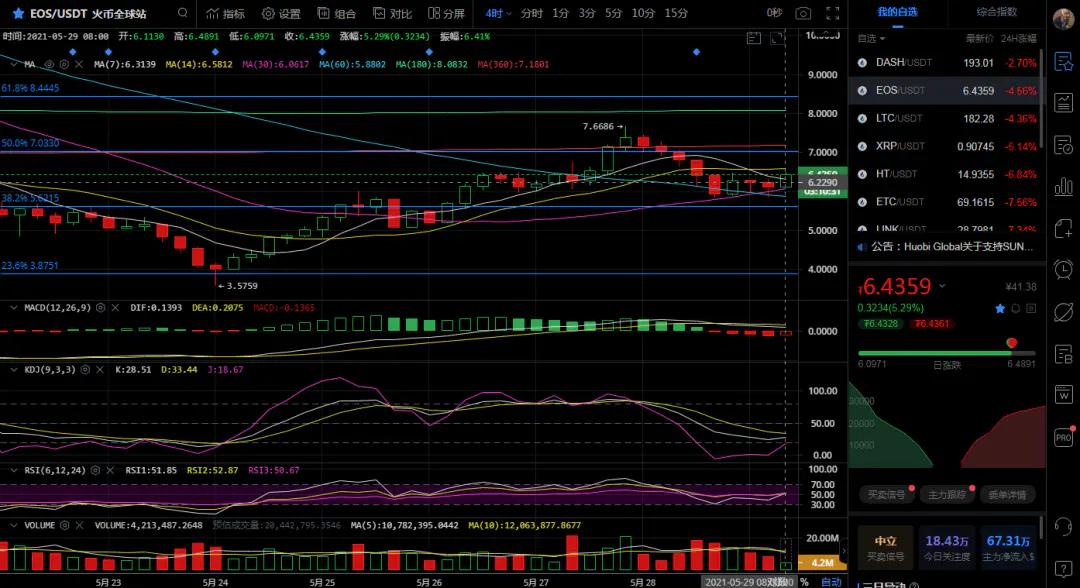Enter fullscreen chart mode
The image size is (1080, 588).
click(x=833, y=13)
